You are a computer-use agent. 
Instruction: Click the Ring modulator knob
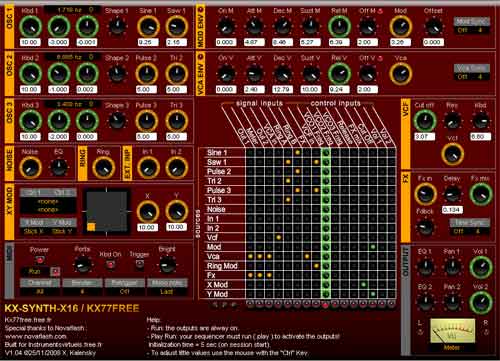pos(103,168)
